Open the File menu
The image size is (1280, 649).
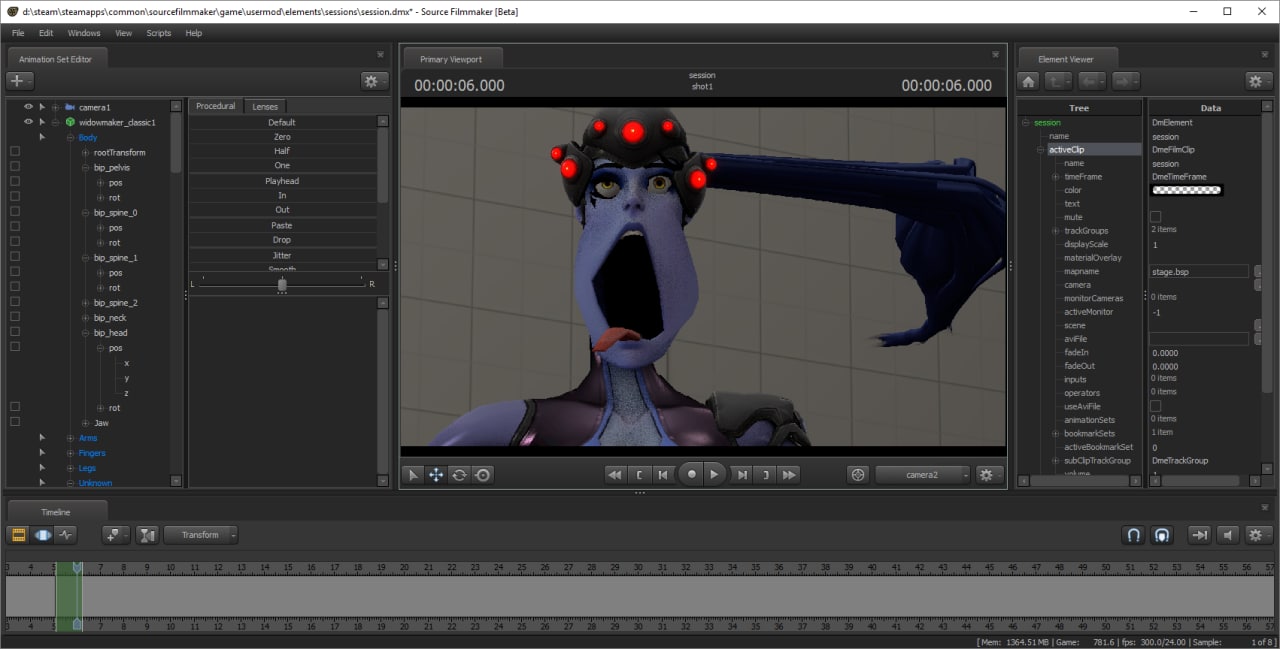coord(18,33)
